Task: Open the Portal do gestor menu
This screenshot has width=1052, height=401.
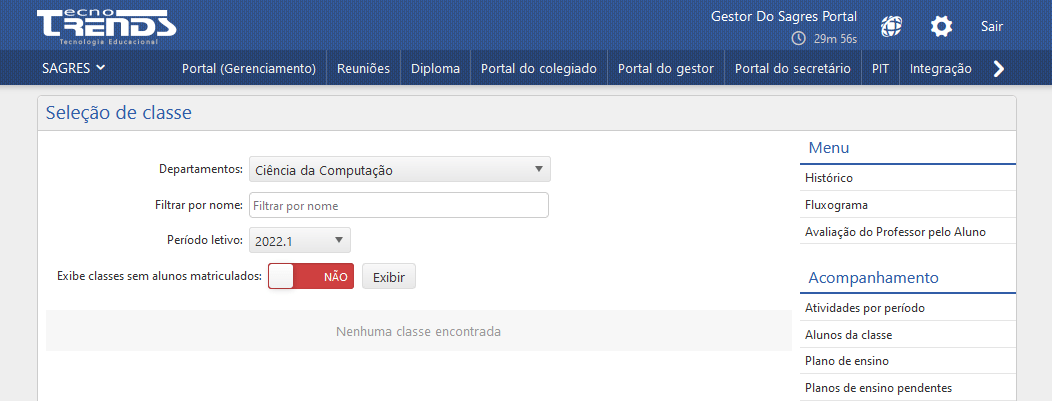Action: [x=666, y=68]
